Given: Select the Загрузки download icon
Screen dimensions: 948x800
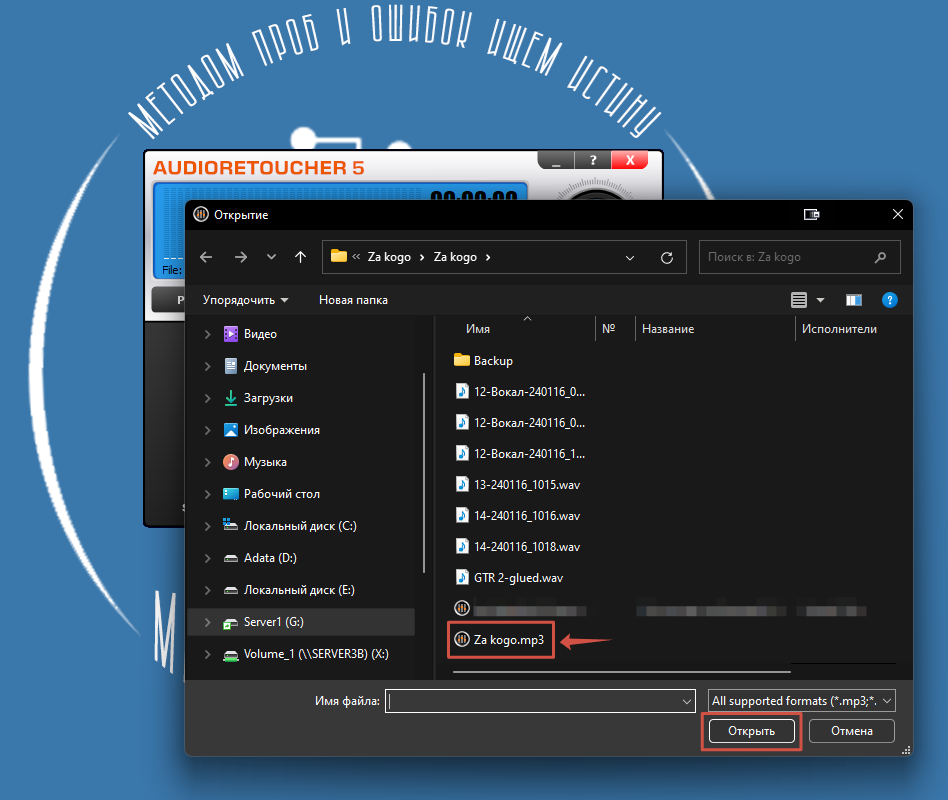Looking at the screenshot, I should [231, 398].
